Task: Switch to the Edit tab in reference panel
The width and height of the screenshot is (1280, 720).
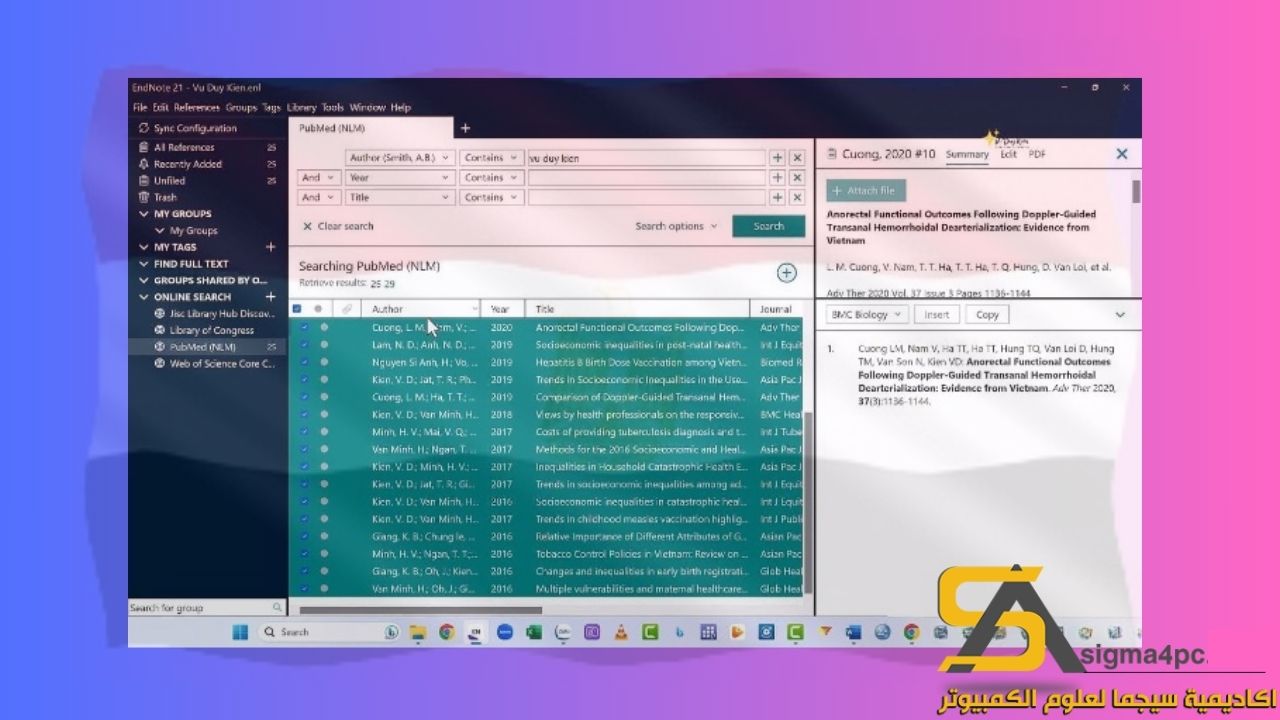Action: click(x=1008, y=154)
